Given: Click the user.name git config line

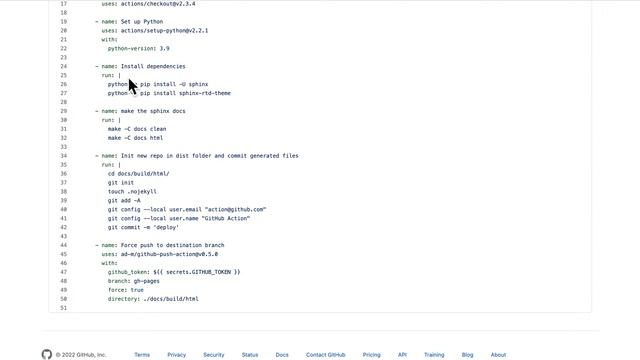Looking at the screenshot, I should 179,219.
